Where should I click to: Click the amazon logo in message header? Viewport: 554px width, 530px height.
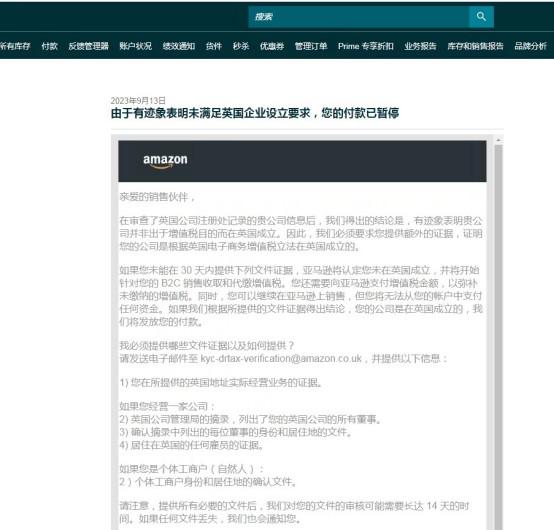(x=165, y=161)
